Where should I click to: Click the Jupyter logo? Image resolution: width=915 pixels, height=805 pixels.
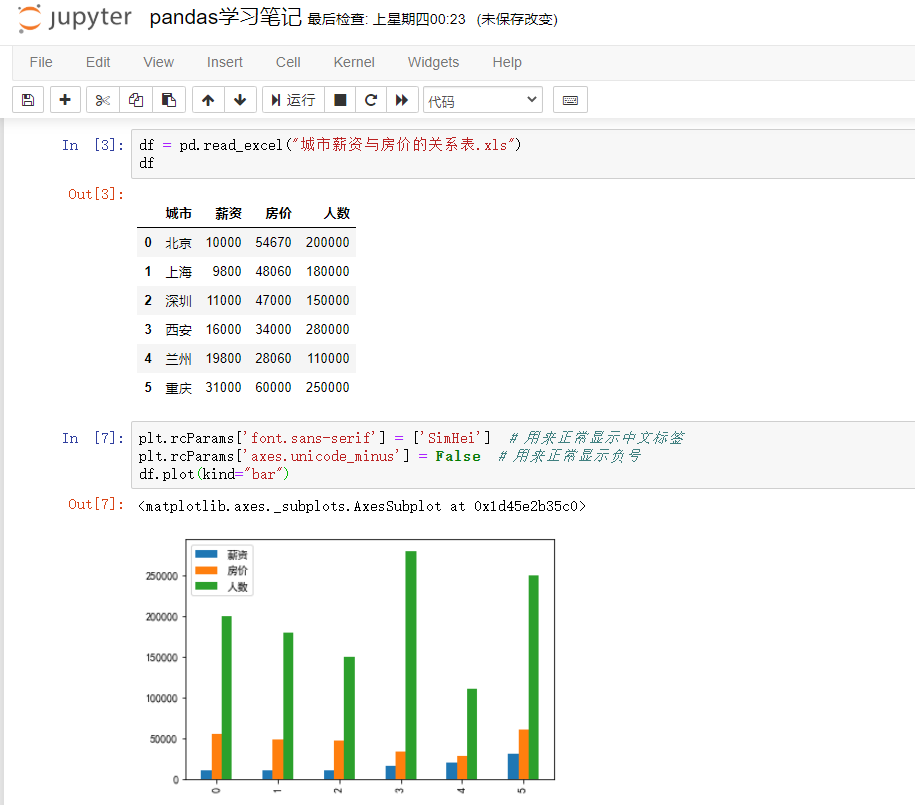pos(74,19)
